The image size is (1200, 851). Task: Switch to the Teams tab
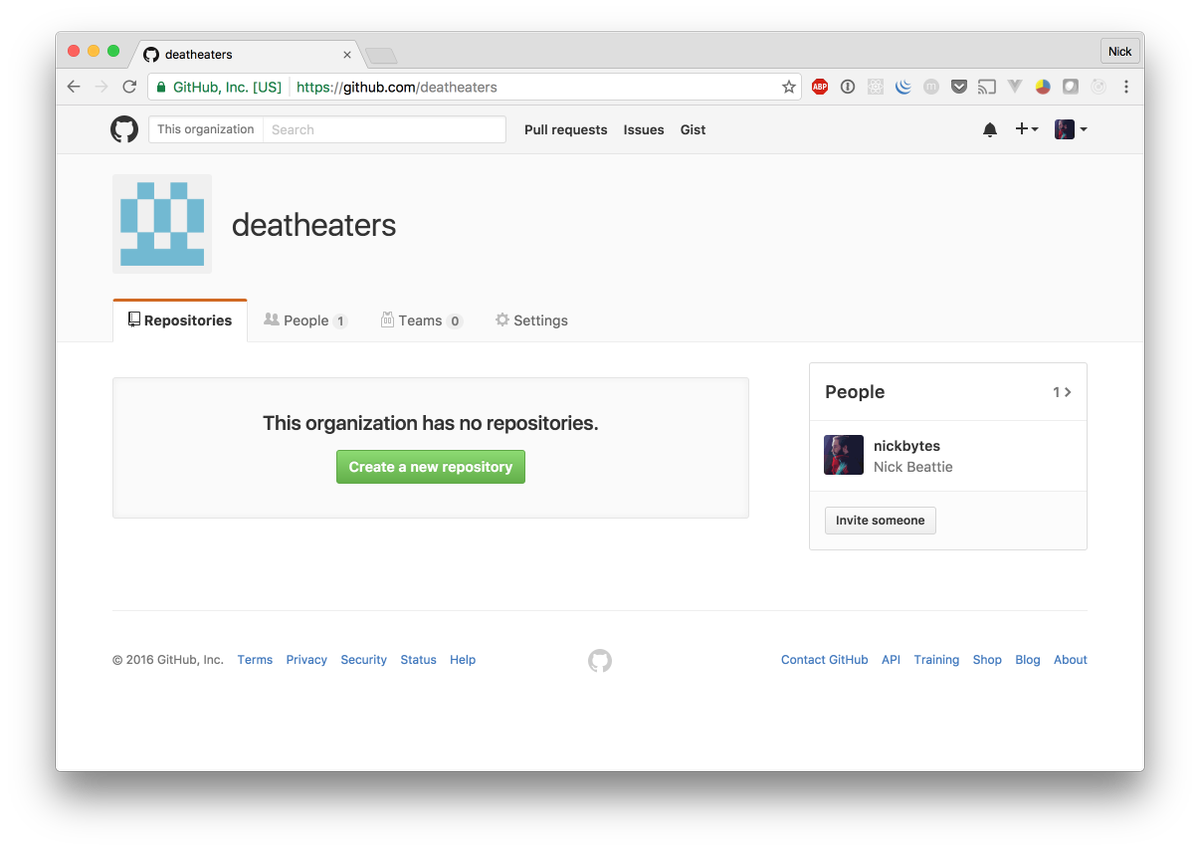[421, 320]
